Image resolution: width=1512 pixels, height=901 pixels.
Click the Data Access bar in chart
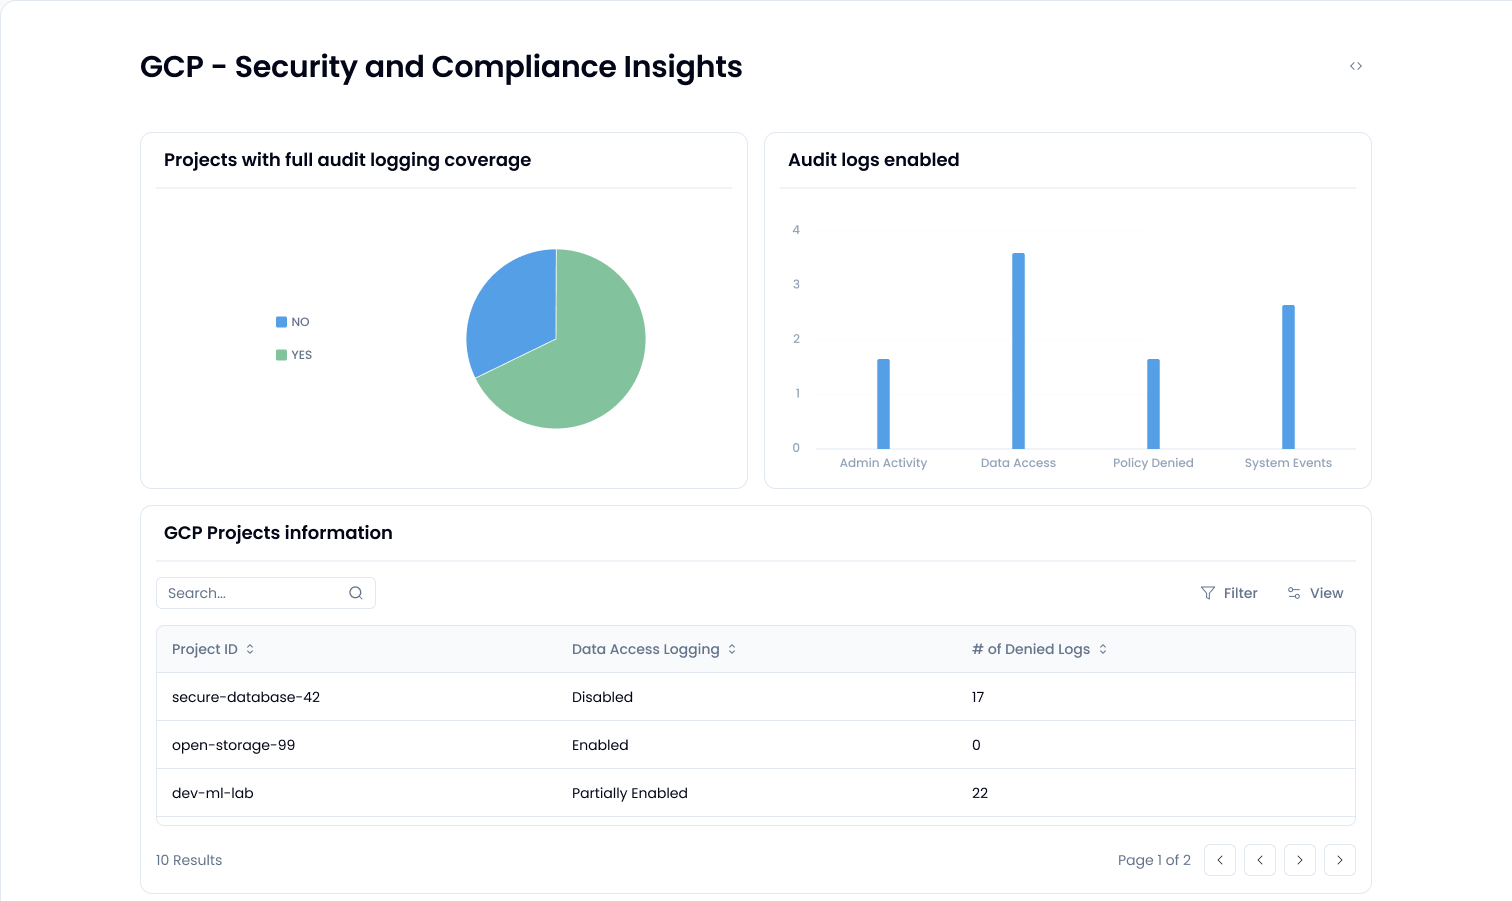(x=1018, y=350)
